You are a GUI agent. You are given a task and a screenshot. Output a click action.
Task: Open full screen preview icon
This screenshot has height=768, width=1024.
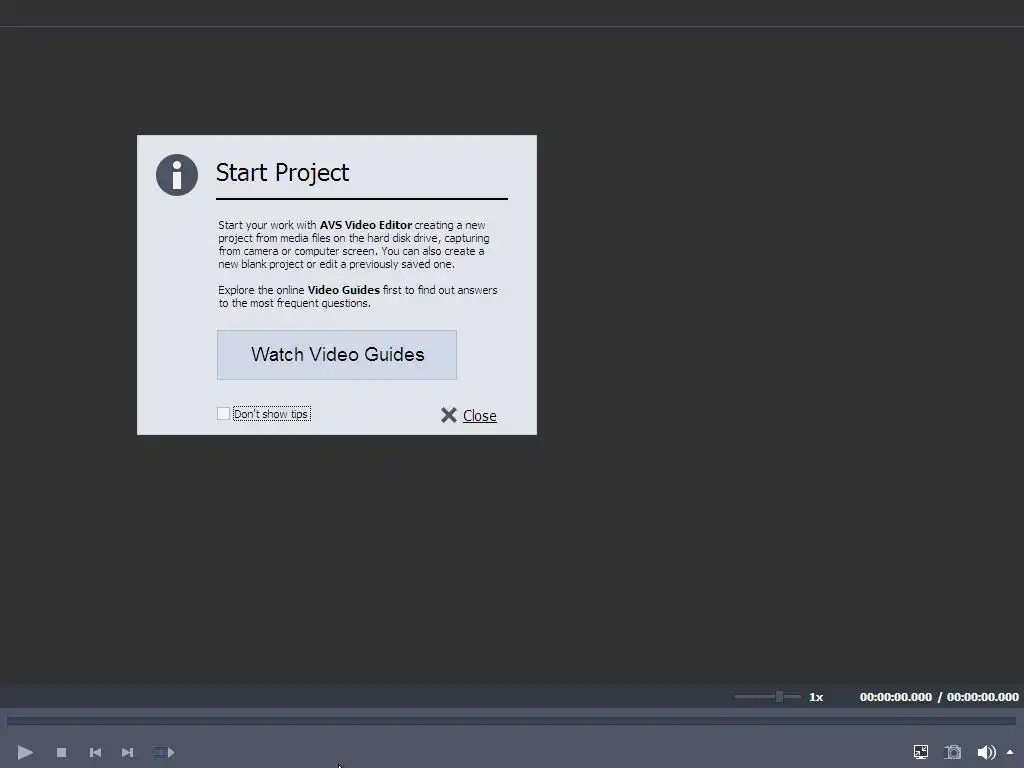(921, 752)
